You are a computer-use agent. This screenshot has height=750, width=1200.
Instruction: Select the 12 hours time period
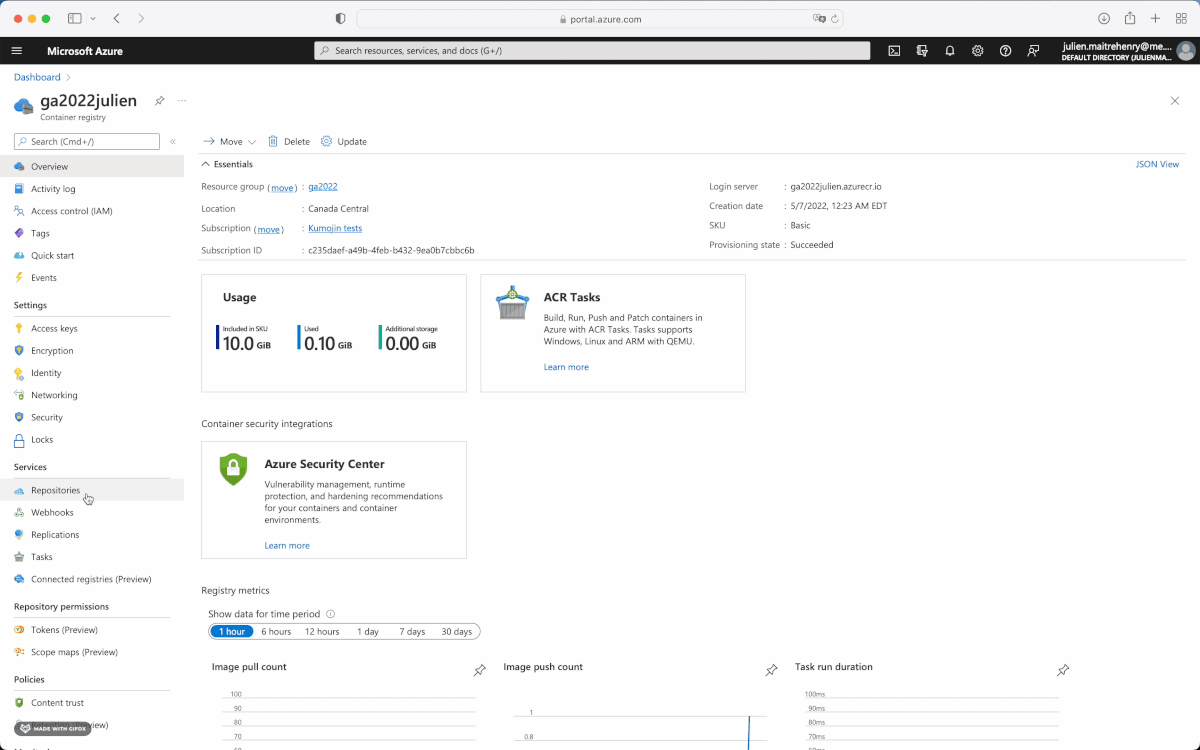click(x=322, y=632)
